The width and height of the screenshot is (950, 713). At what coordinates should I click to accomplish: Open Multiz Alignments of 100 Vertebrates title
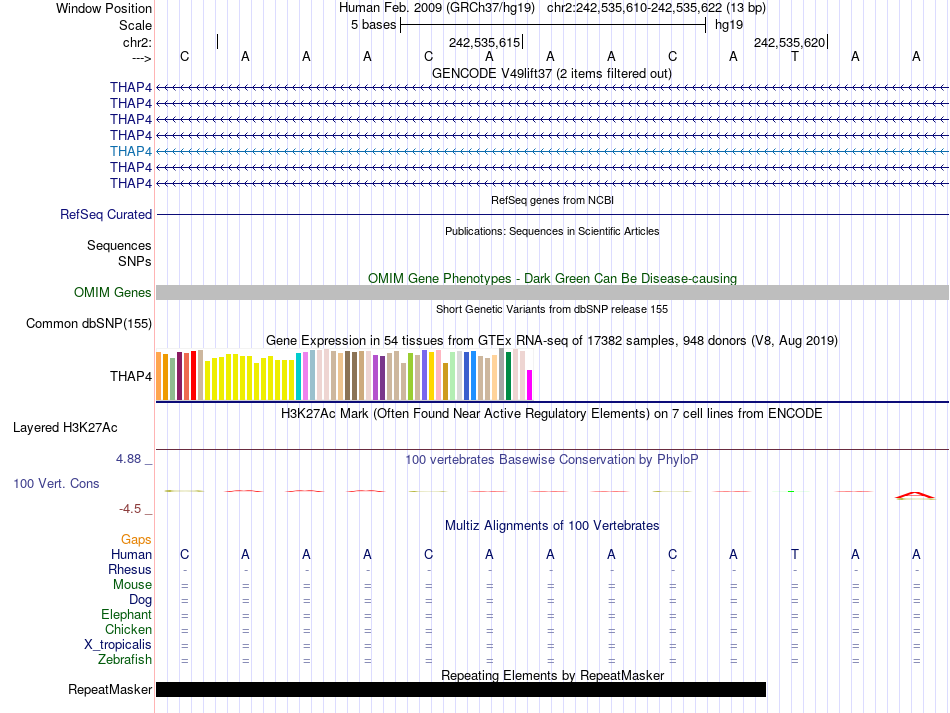tap(551, 525)
